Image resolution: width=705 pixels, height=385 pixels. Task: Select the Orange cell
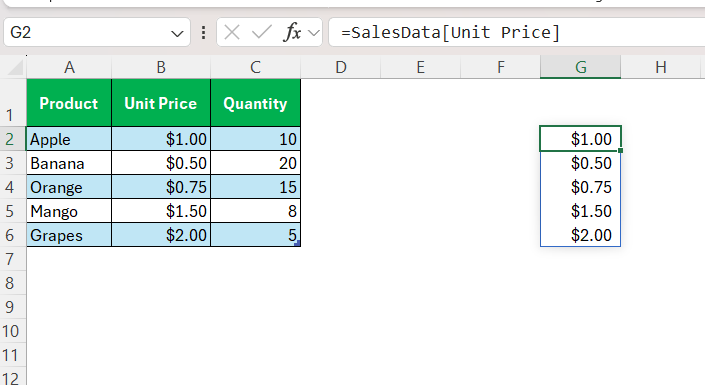click(69, 187)
